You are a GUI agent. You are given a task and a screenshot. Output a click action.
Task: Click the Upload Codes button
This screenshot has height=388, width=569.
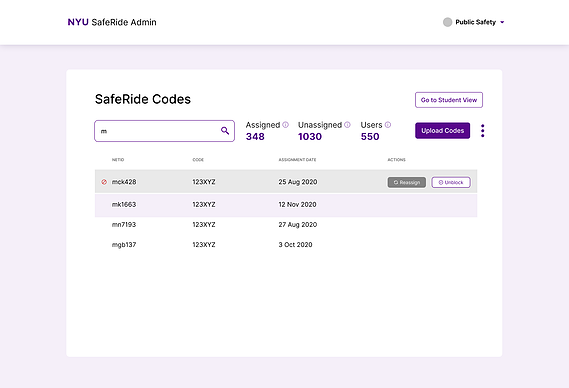[x=442, y=131]
